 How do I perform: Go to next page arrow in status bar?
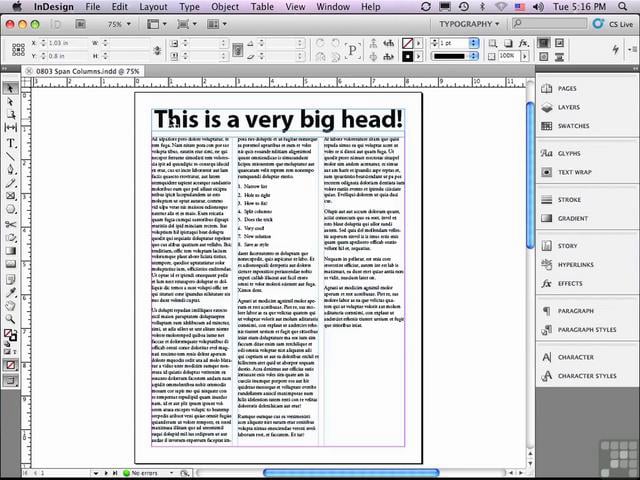(x=106, y=473)
